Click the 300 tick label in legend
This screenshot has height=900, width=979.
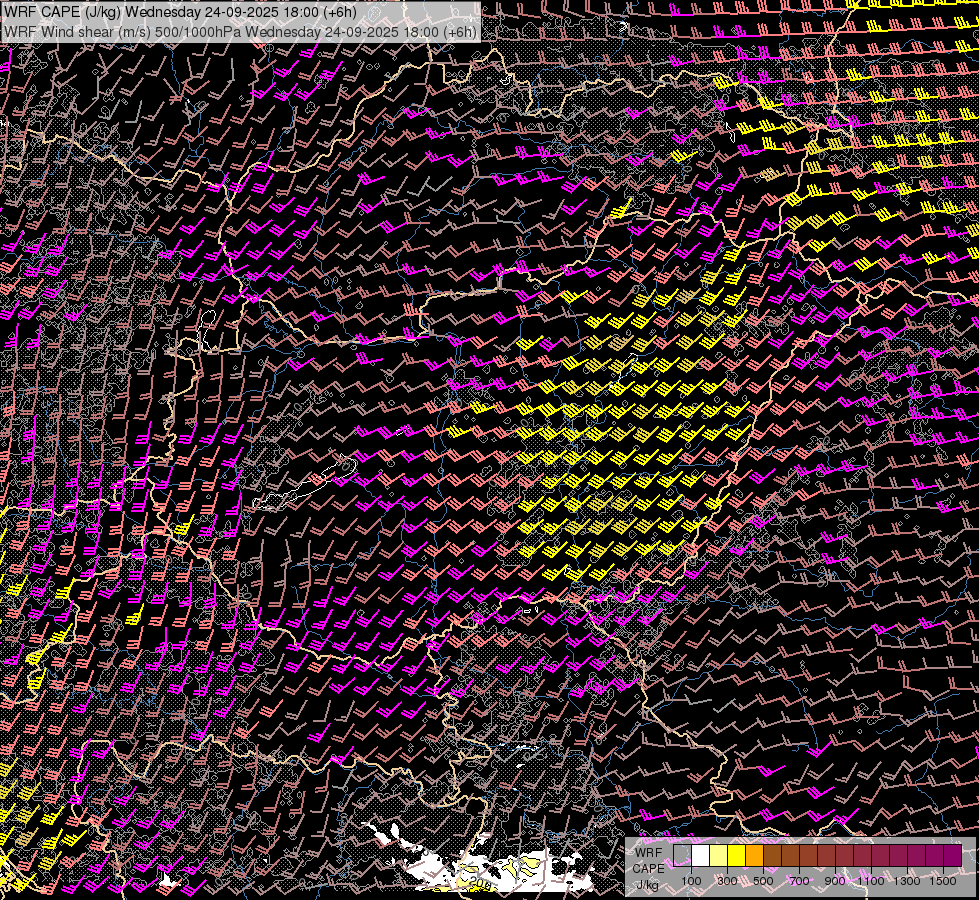click(727, 881)
